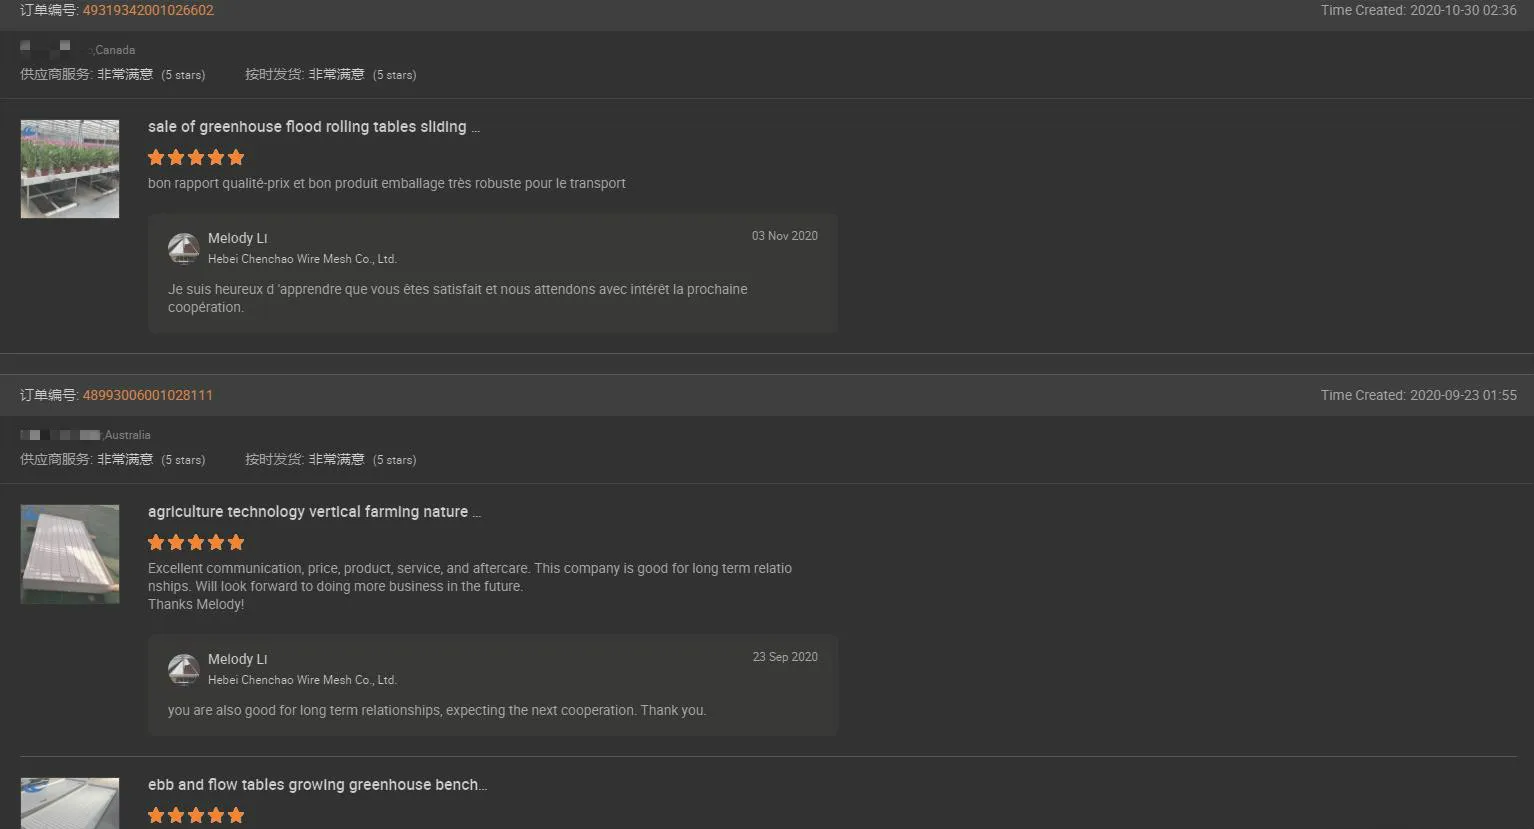Viewport: 1534px width, 829px height.
Task: Click Hebei Chenchao Wire Mesh Co., Ltd. supplier name
Action: point(303,258)
